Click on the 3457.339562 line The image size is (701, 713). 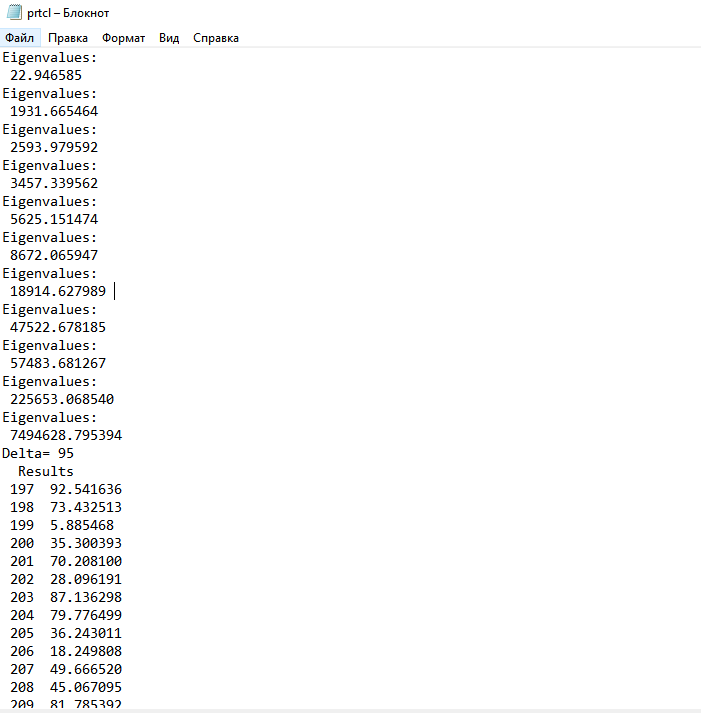54,183
